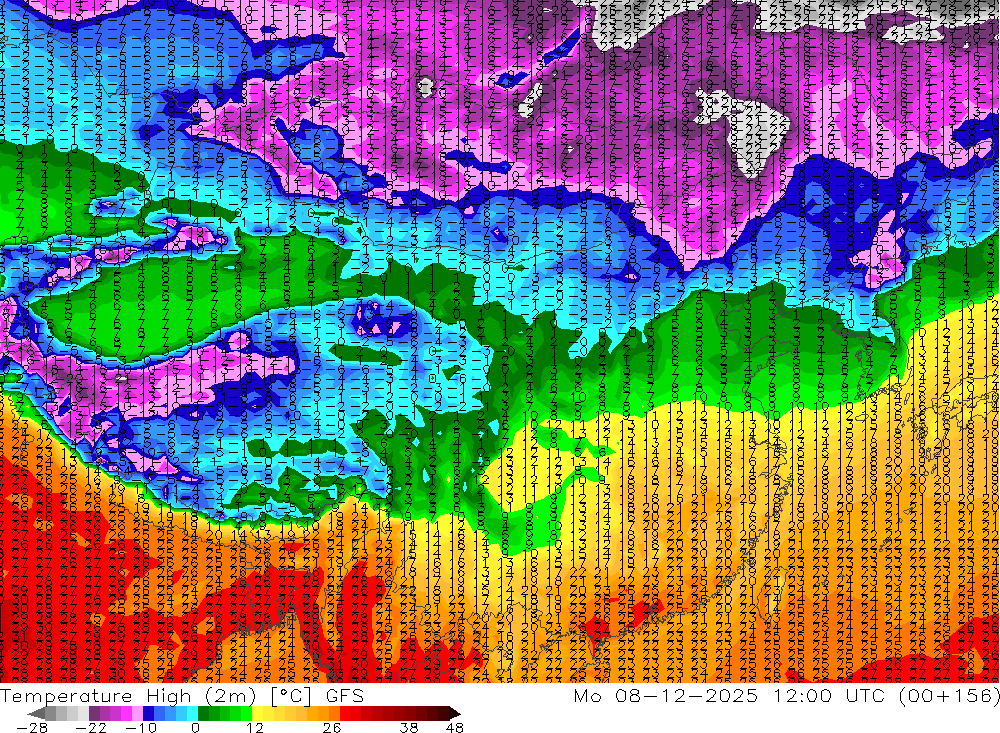Click the bright red swatch next to 26
The width and height of the screenshot is (1000, 733).
pos(345,713)
